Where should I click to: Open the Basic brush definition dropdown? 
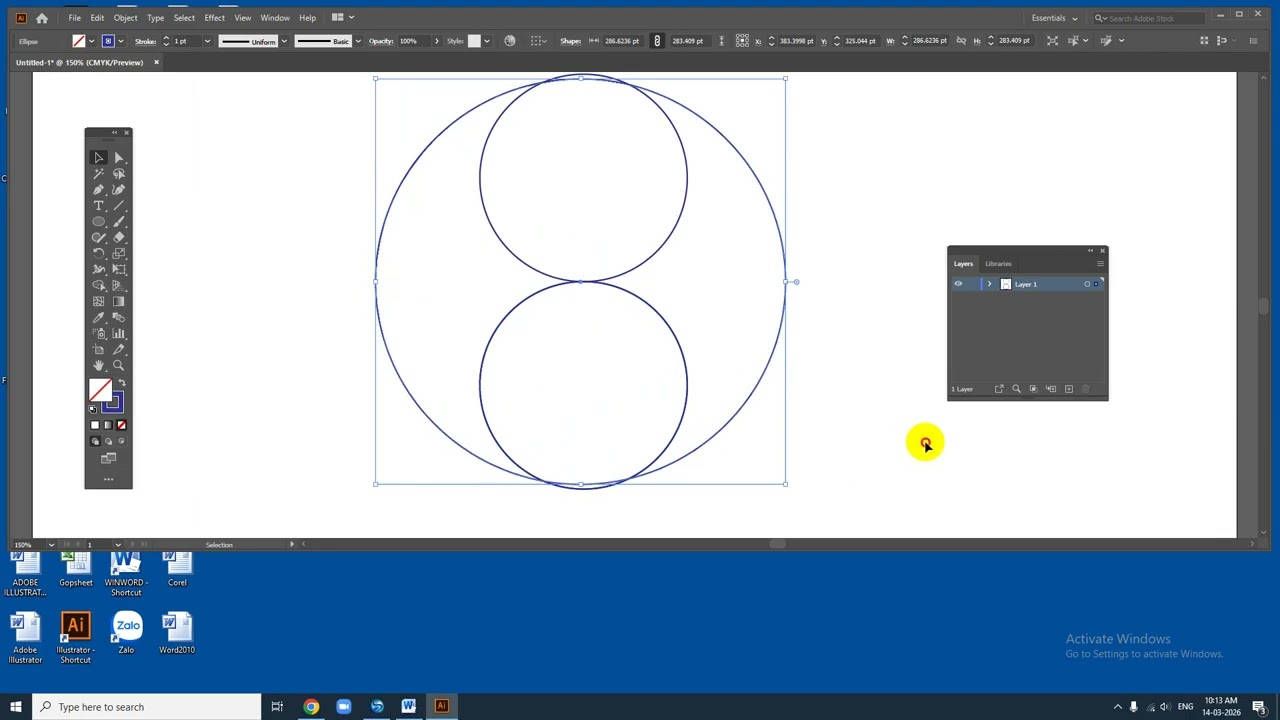coord(357,41)
